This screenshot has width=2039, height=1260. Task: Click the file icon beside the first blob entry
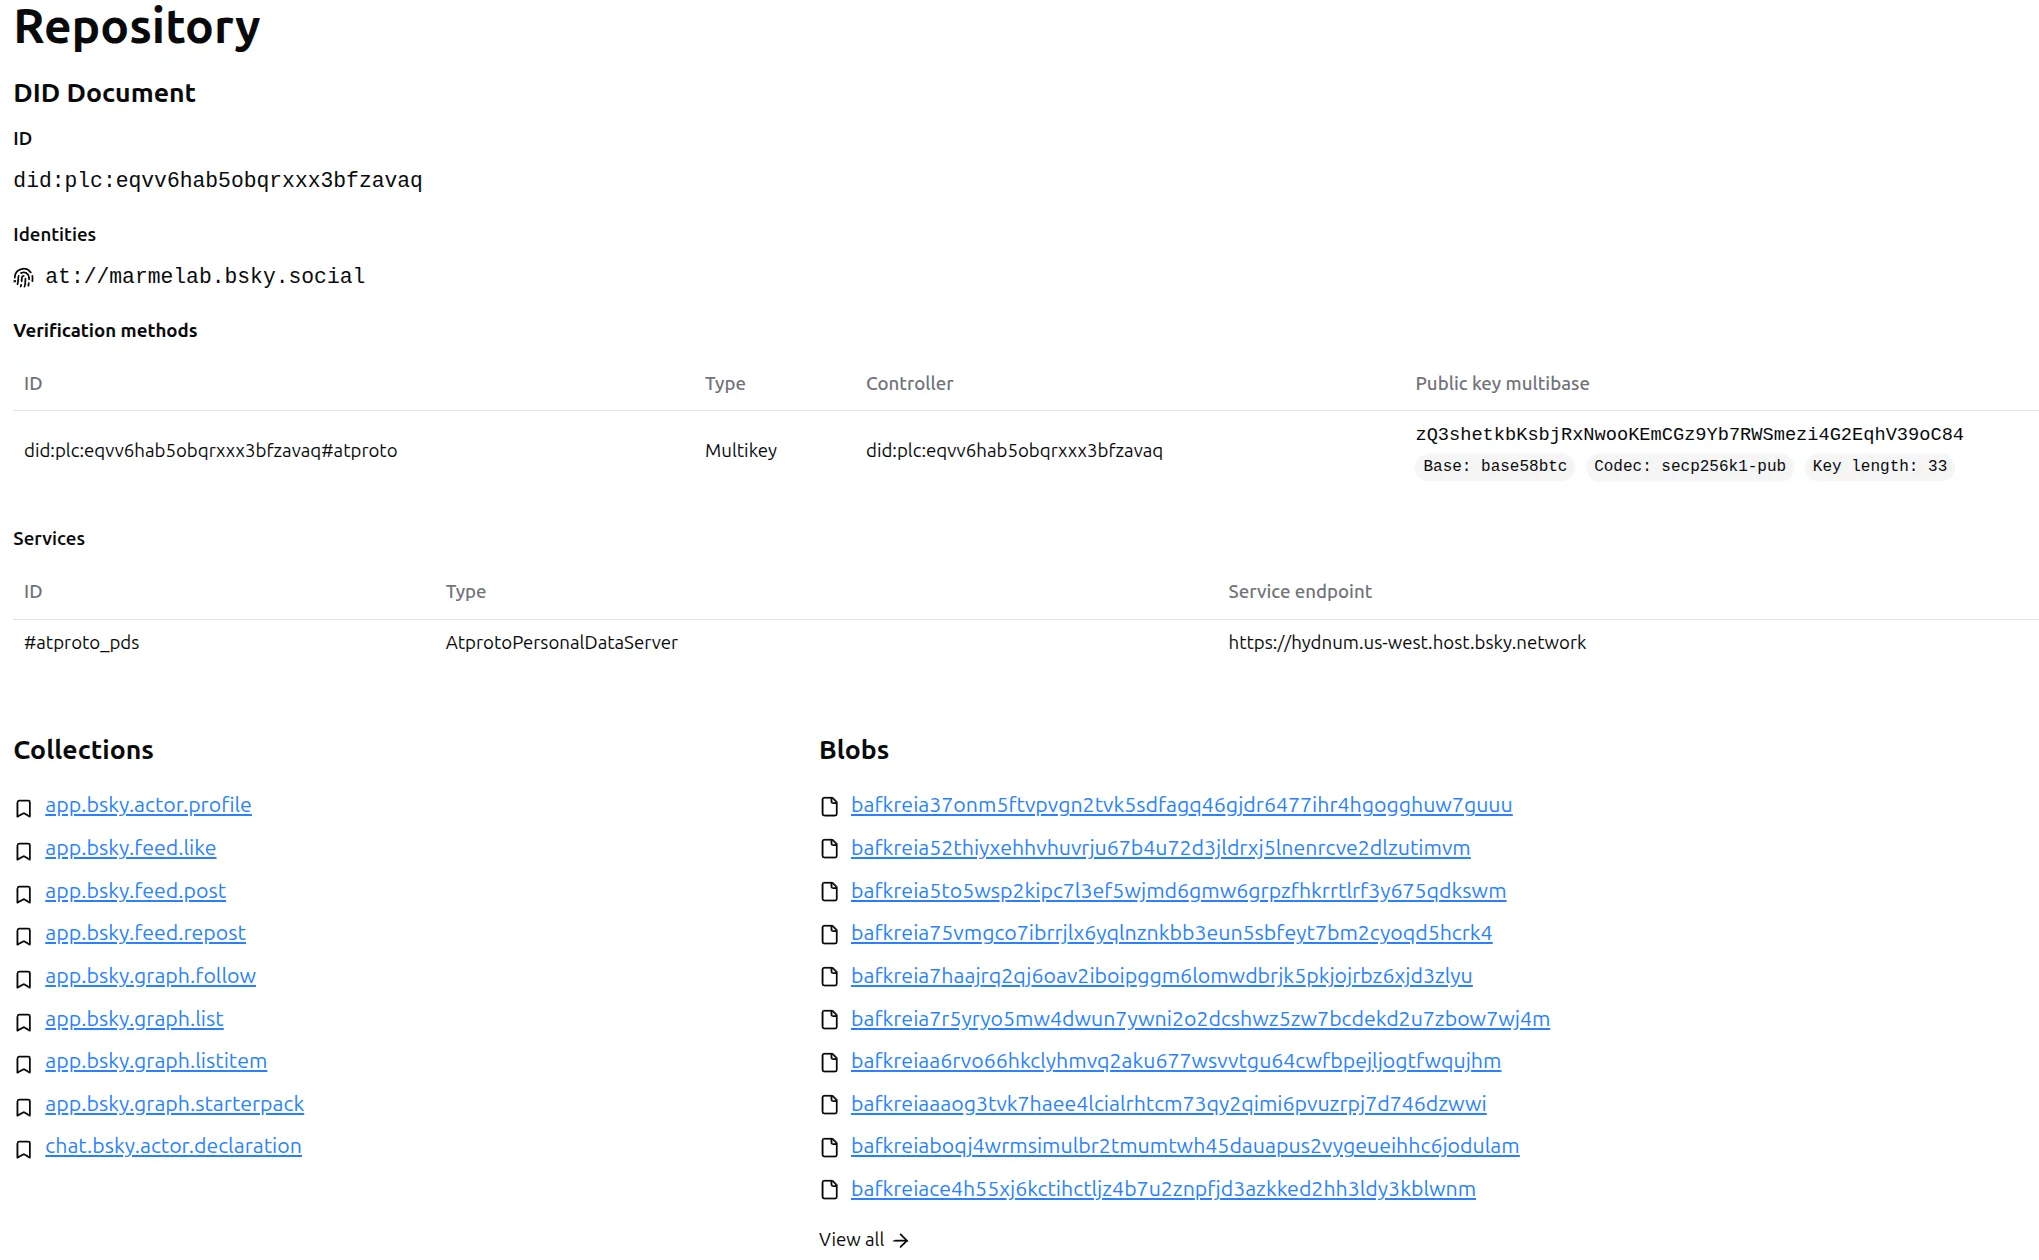(x=829, y=807)
